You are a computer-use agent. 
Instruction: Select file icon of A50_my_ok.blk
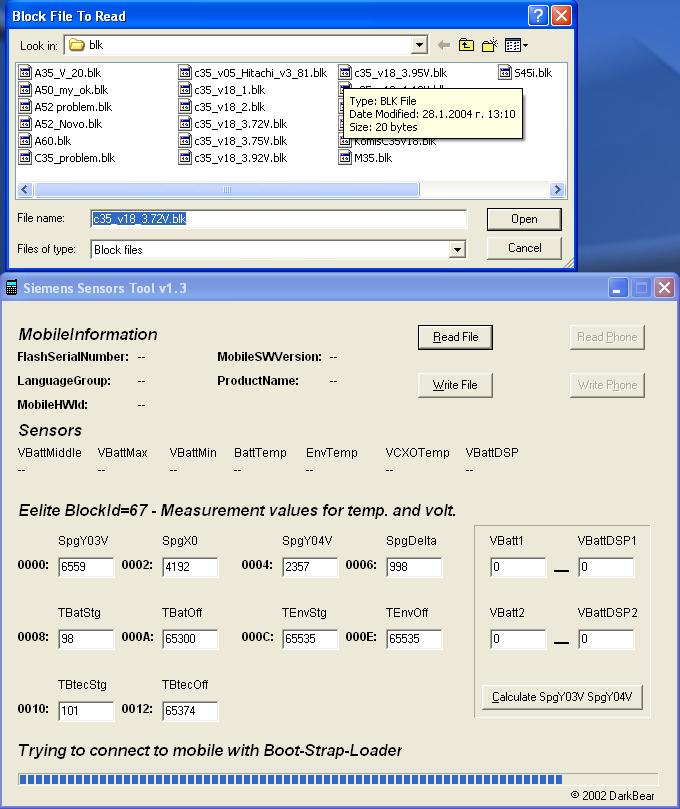25,90
